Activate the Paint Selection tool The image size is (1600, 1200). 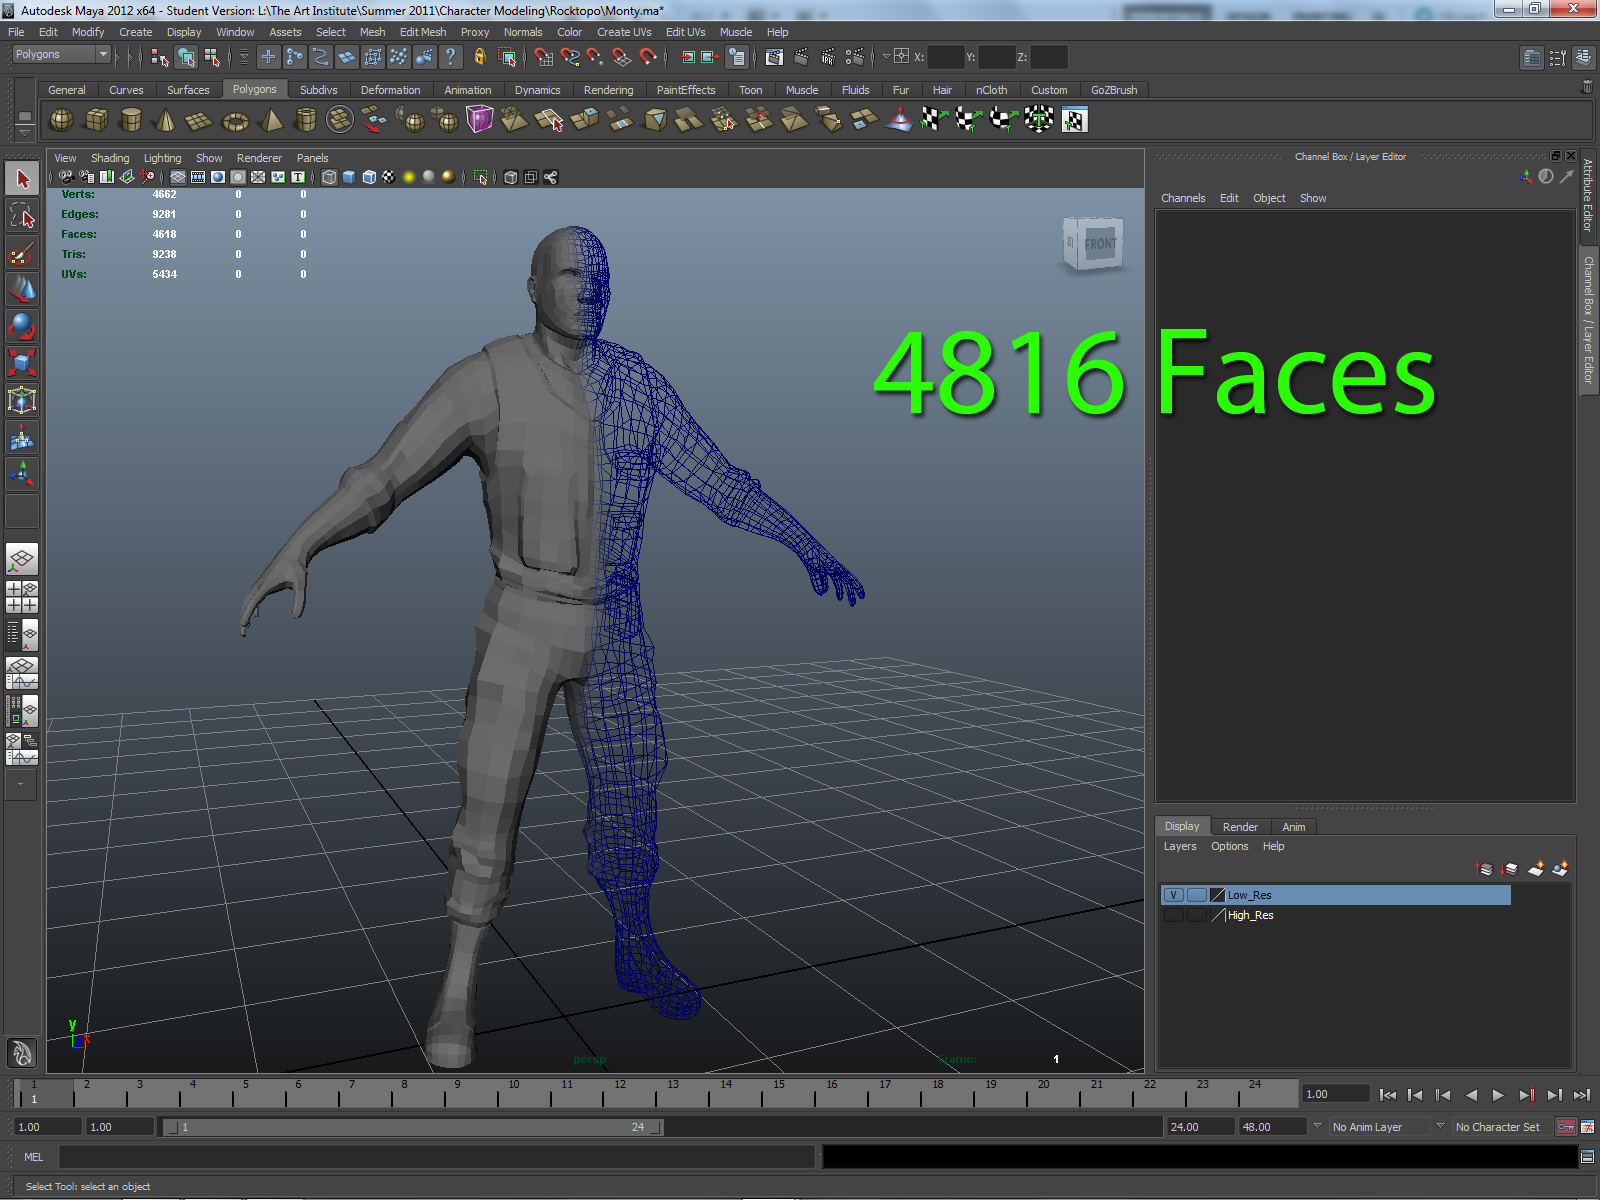[22, 253]
